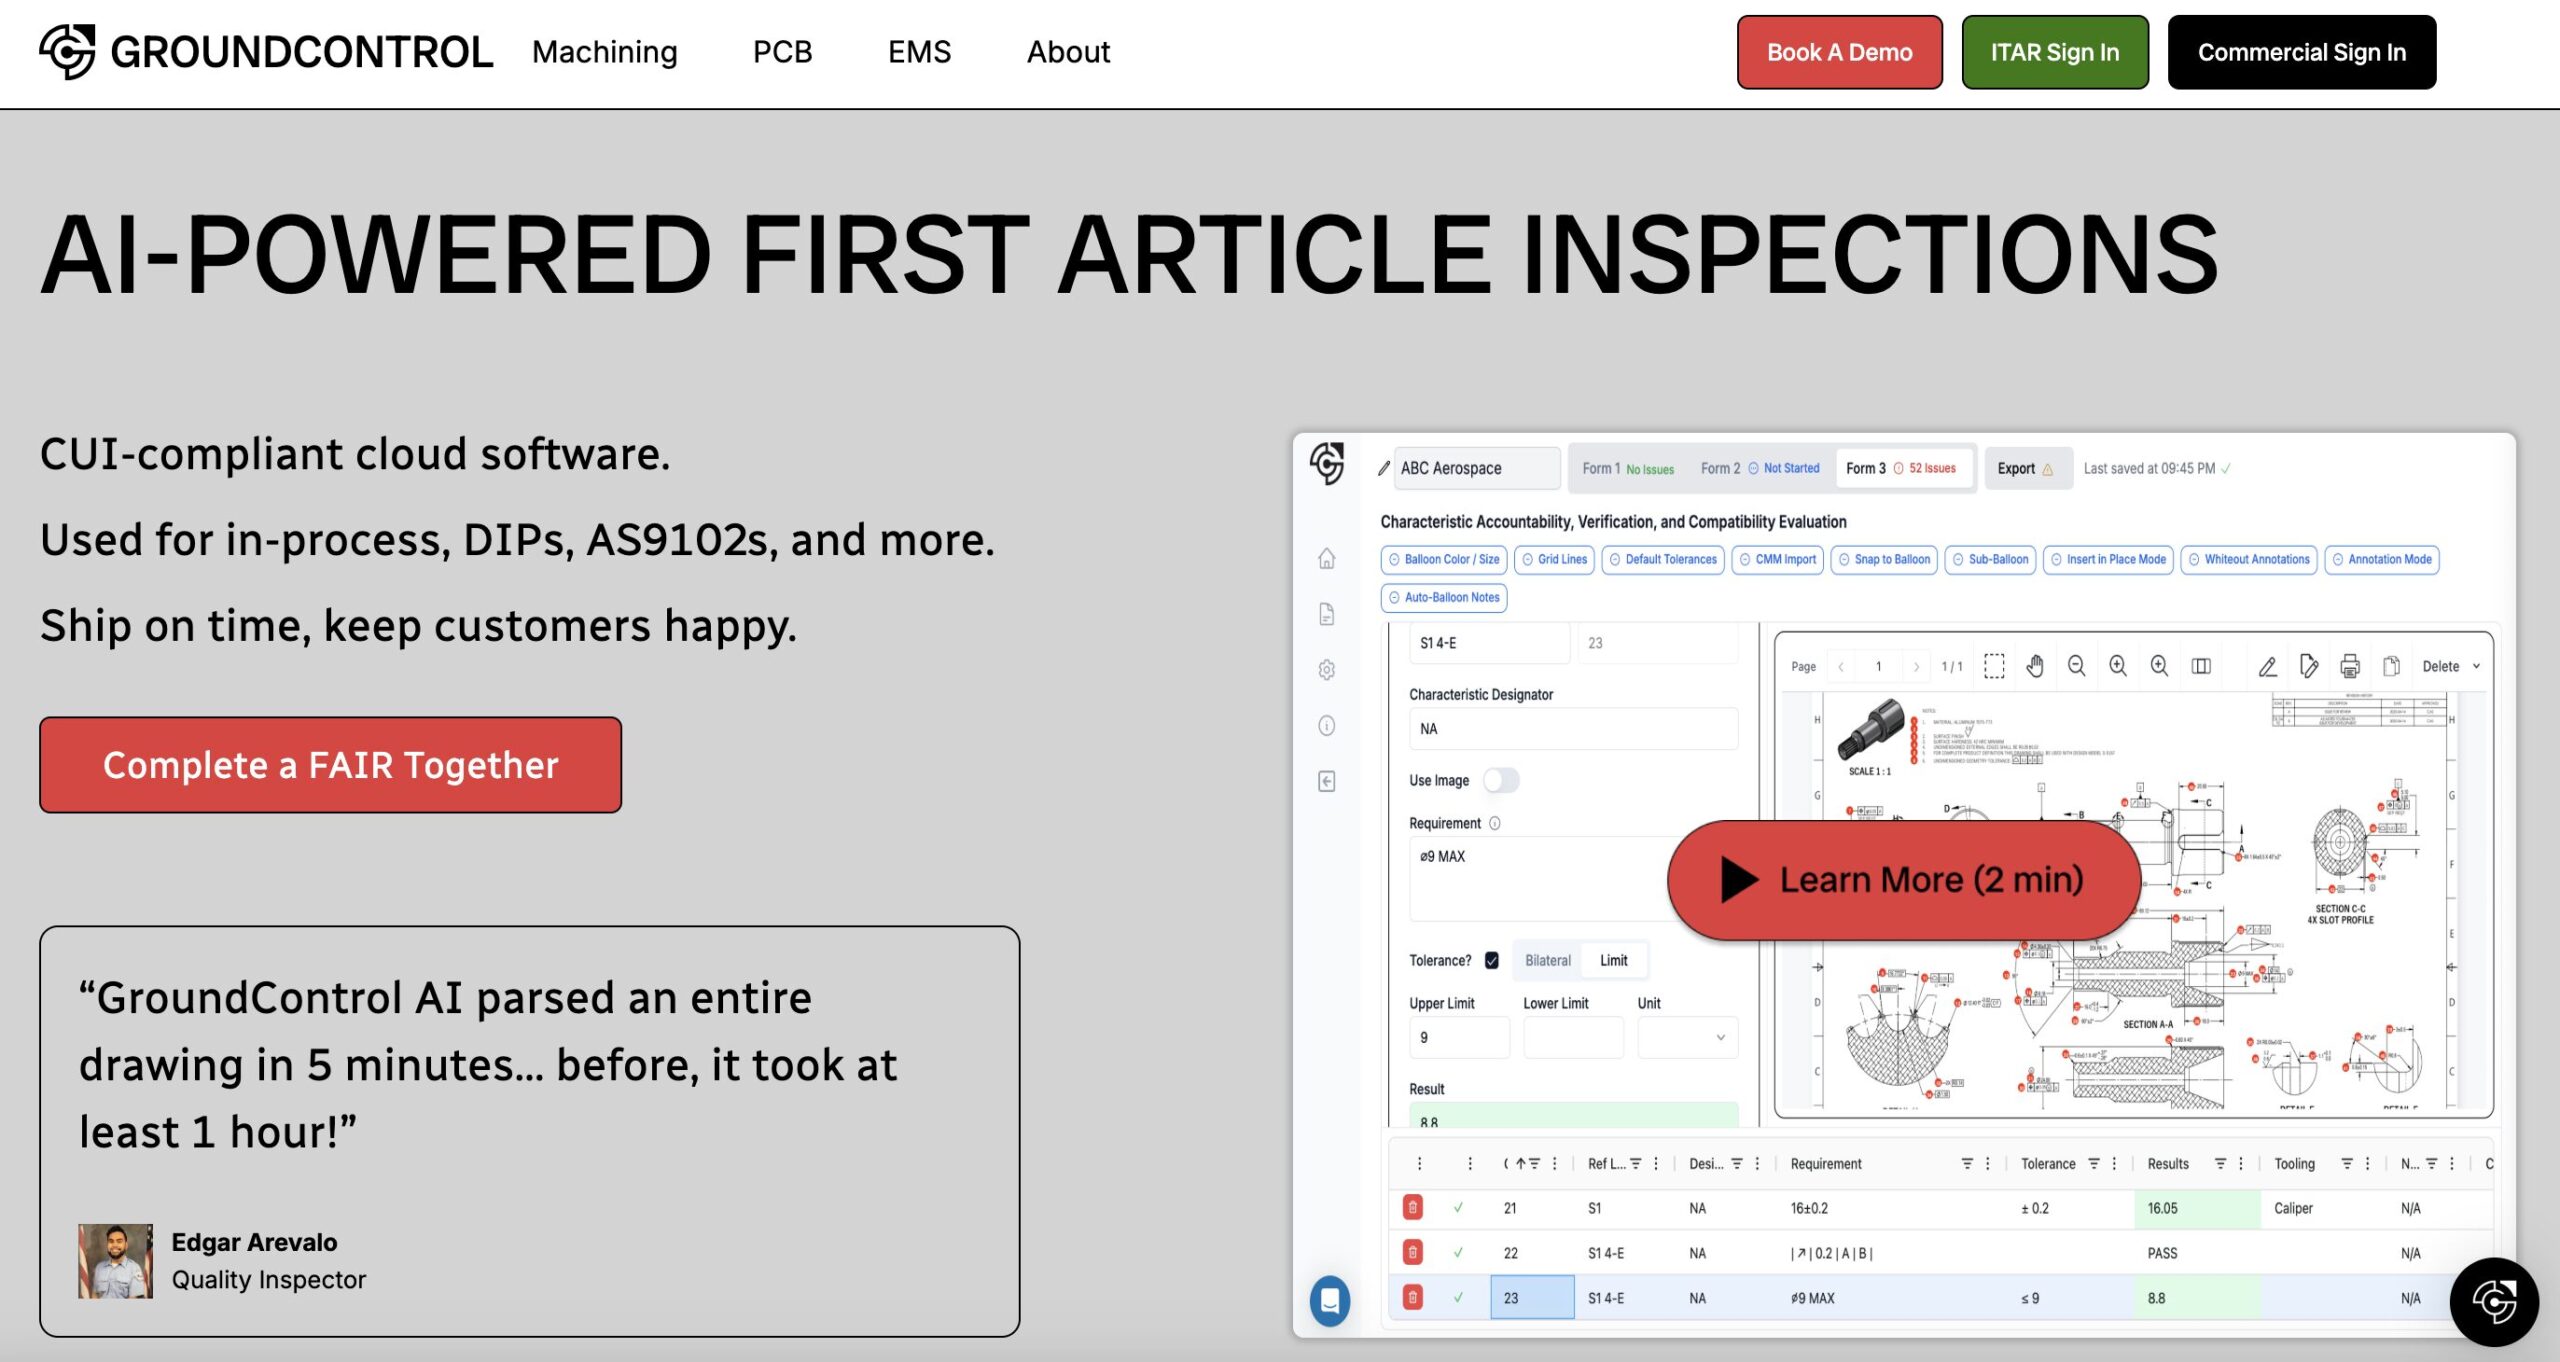Image resolution: width=2560 pixels, height=1362 pixels.
Task: Open About in top navigation
Action: [1068, 52]
